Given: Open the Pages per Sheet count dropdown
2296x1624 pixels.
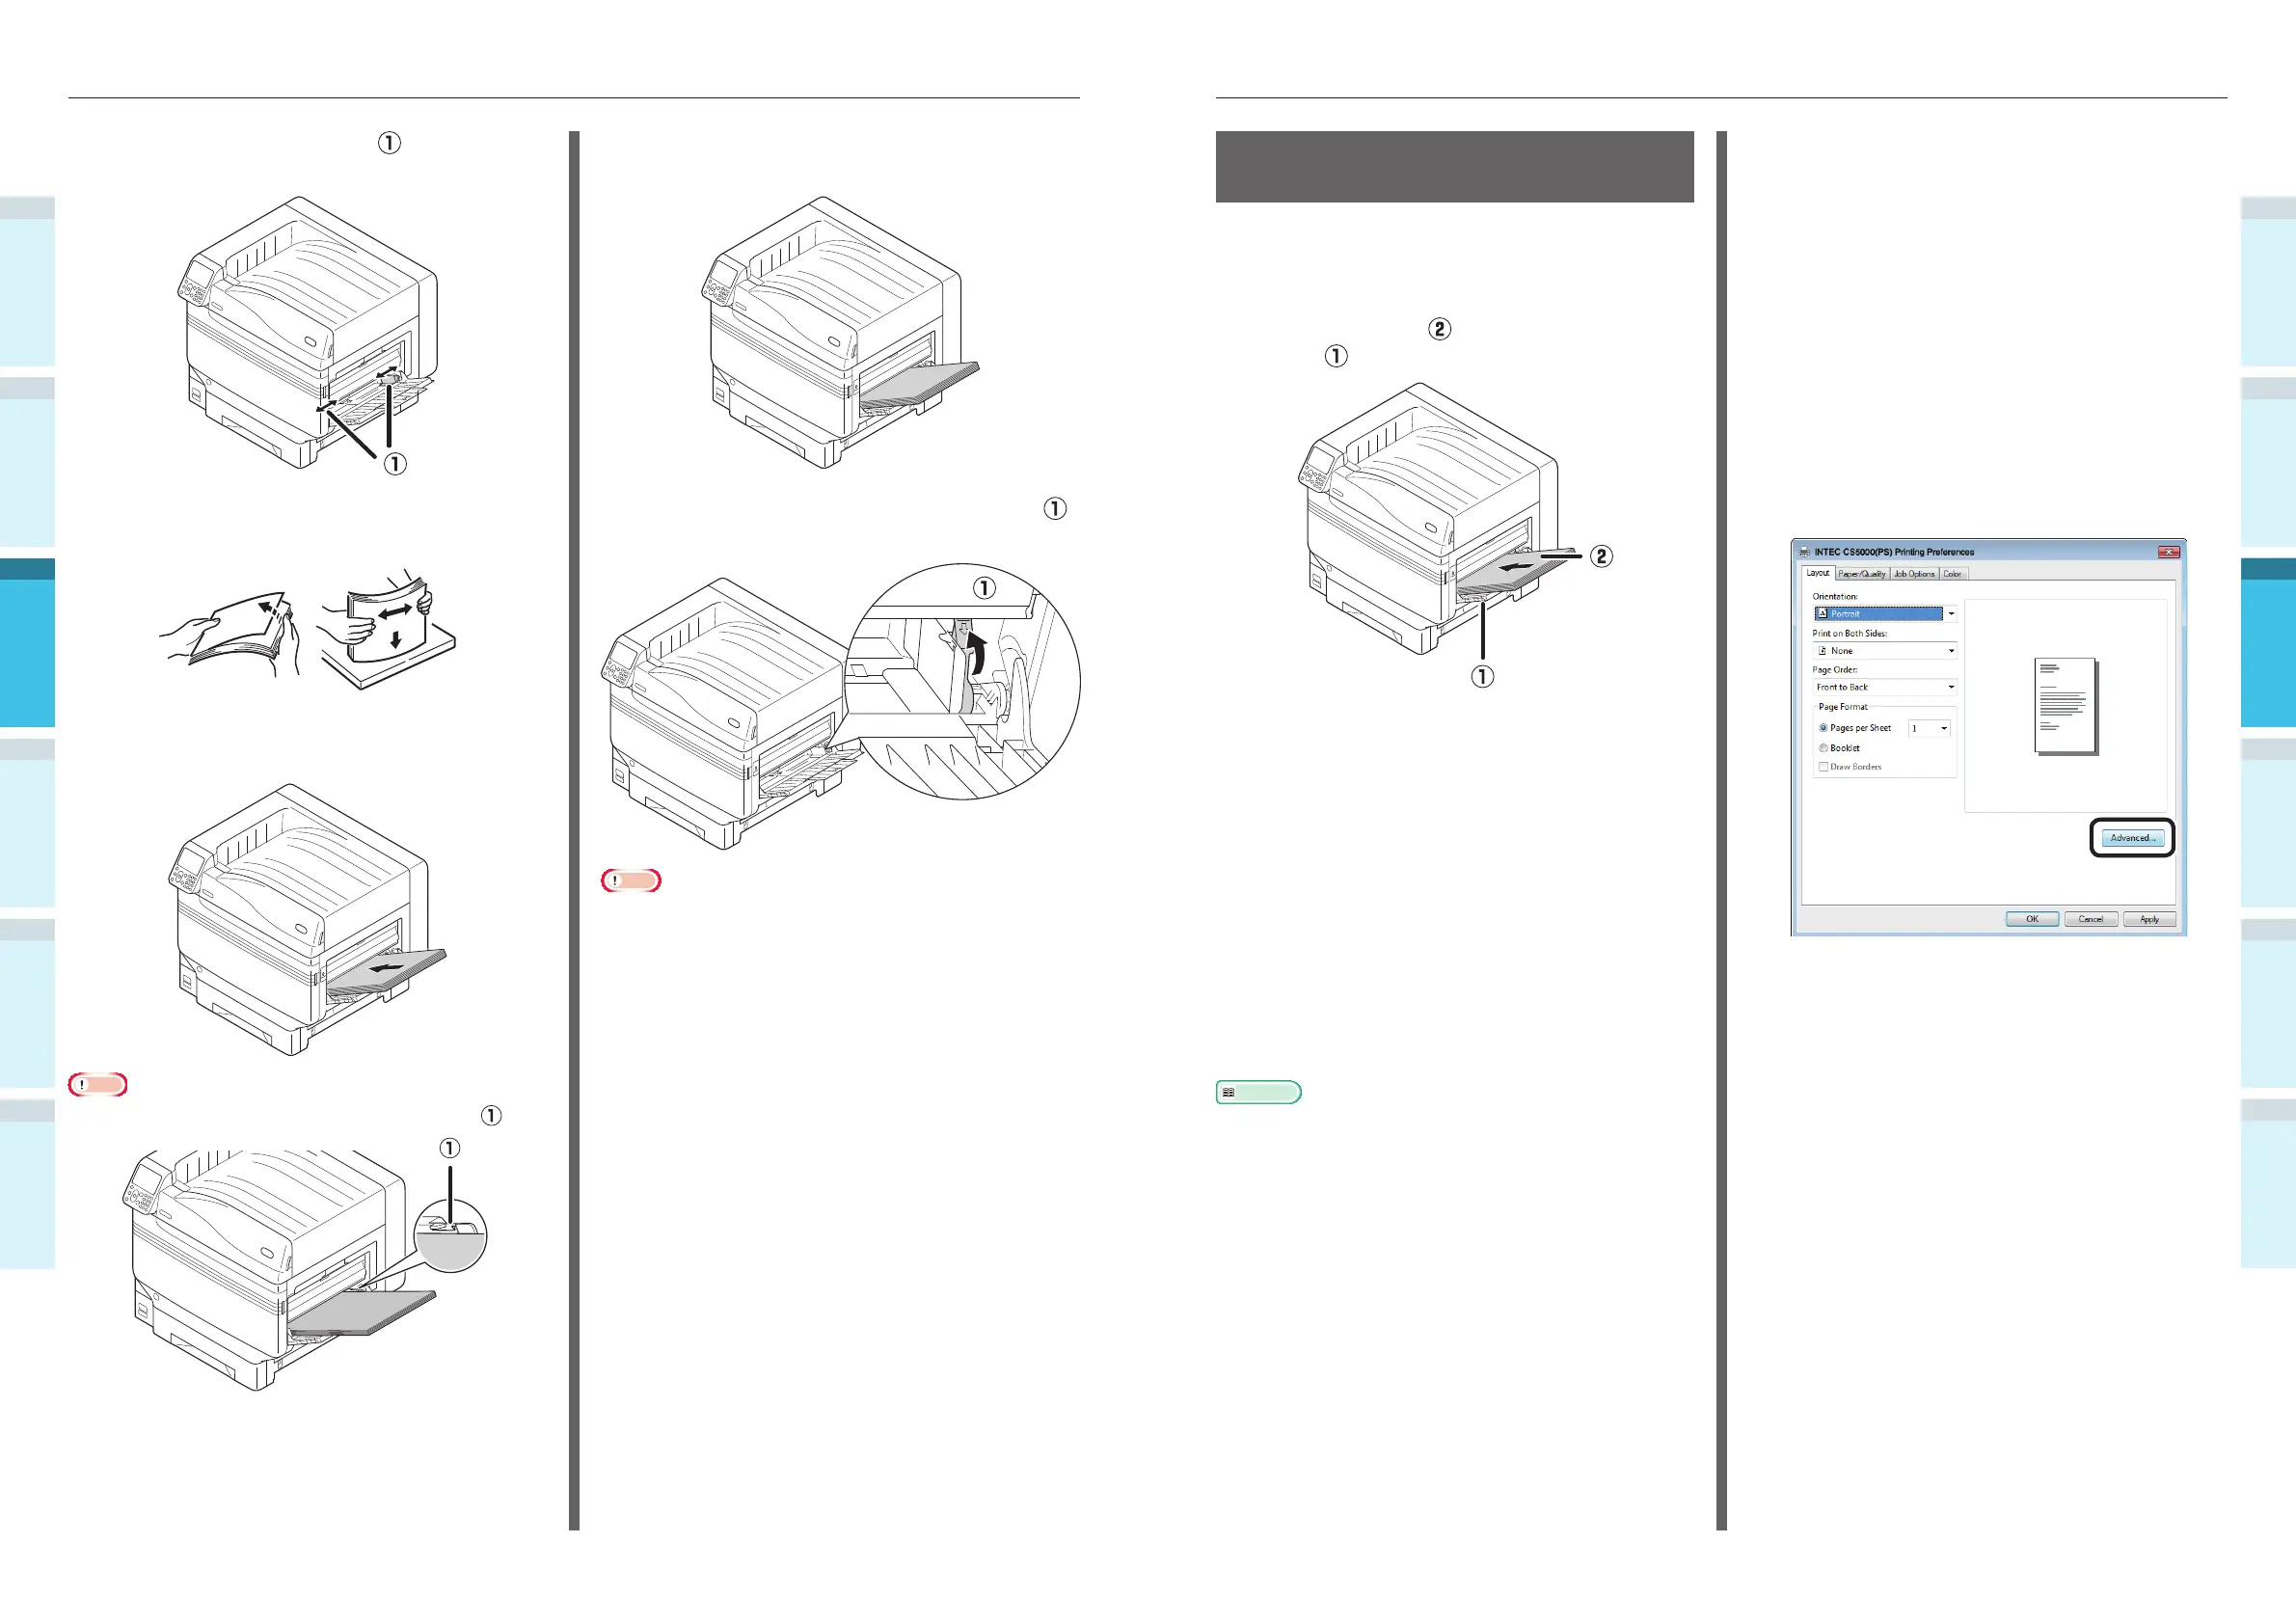Looking at the screenshot, I should [1943, 728].
